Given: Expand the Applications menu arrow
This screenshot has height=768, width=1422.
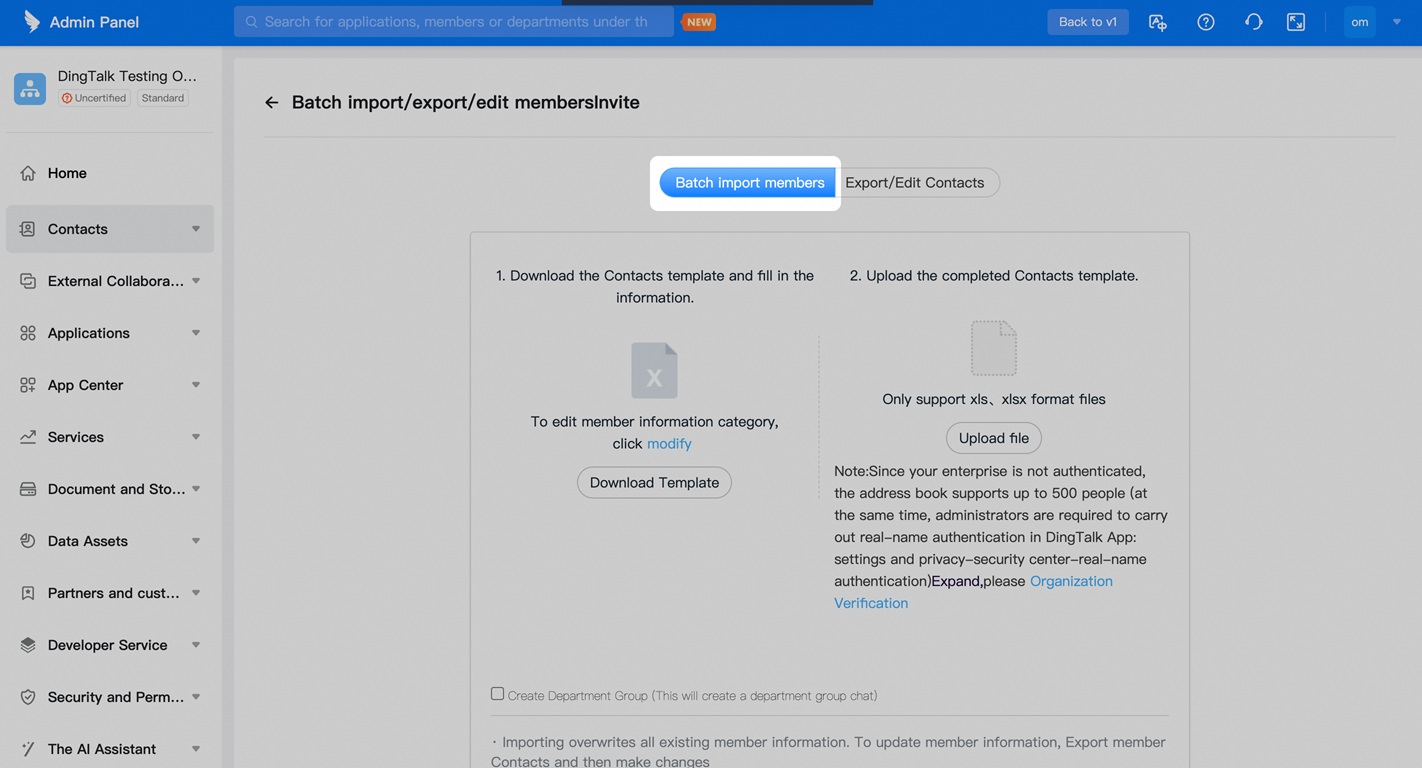Looking at the screenshot, I should point(196,333).
